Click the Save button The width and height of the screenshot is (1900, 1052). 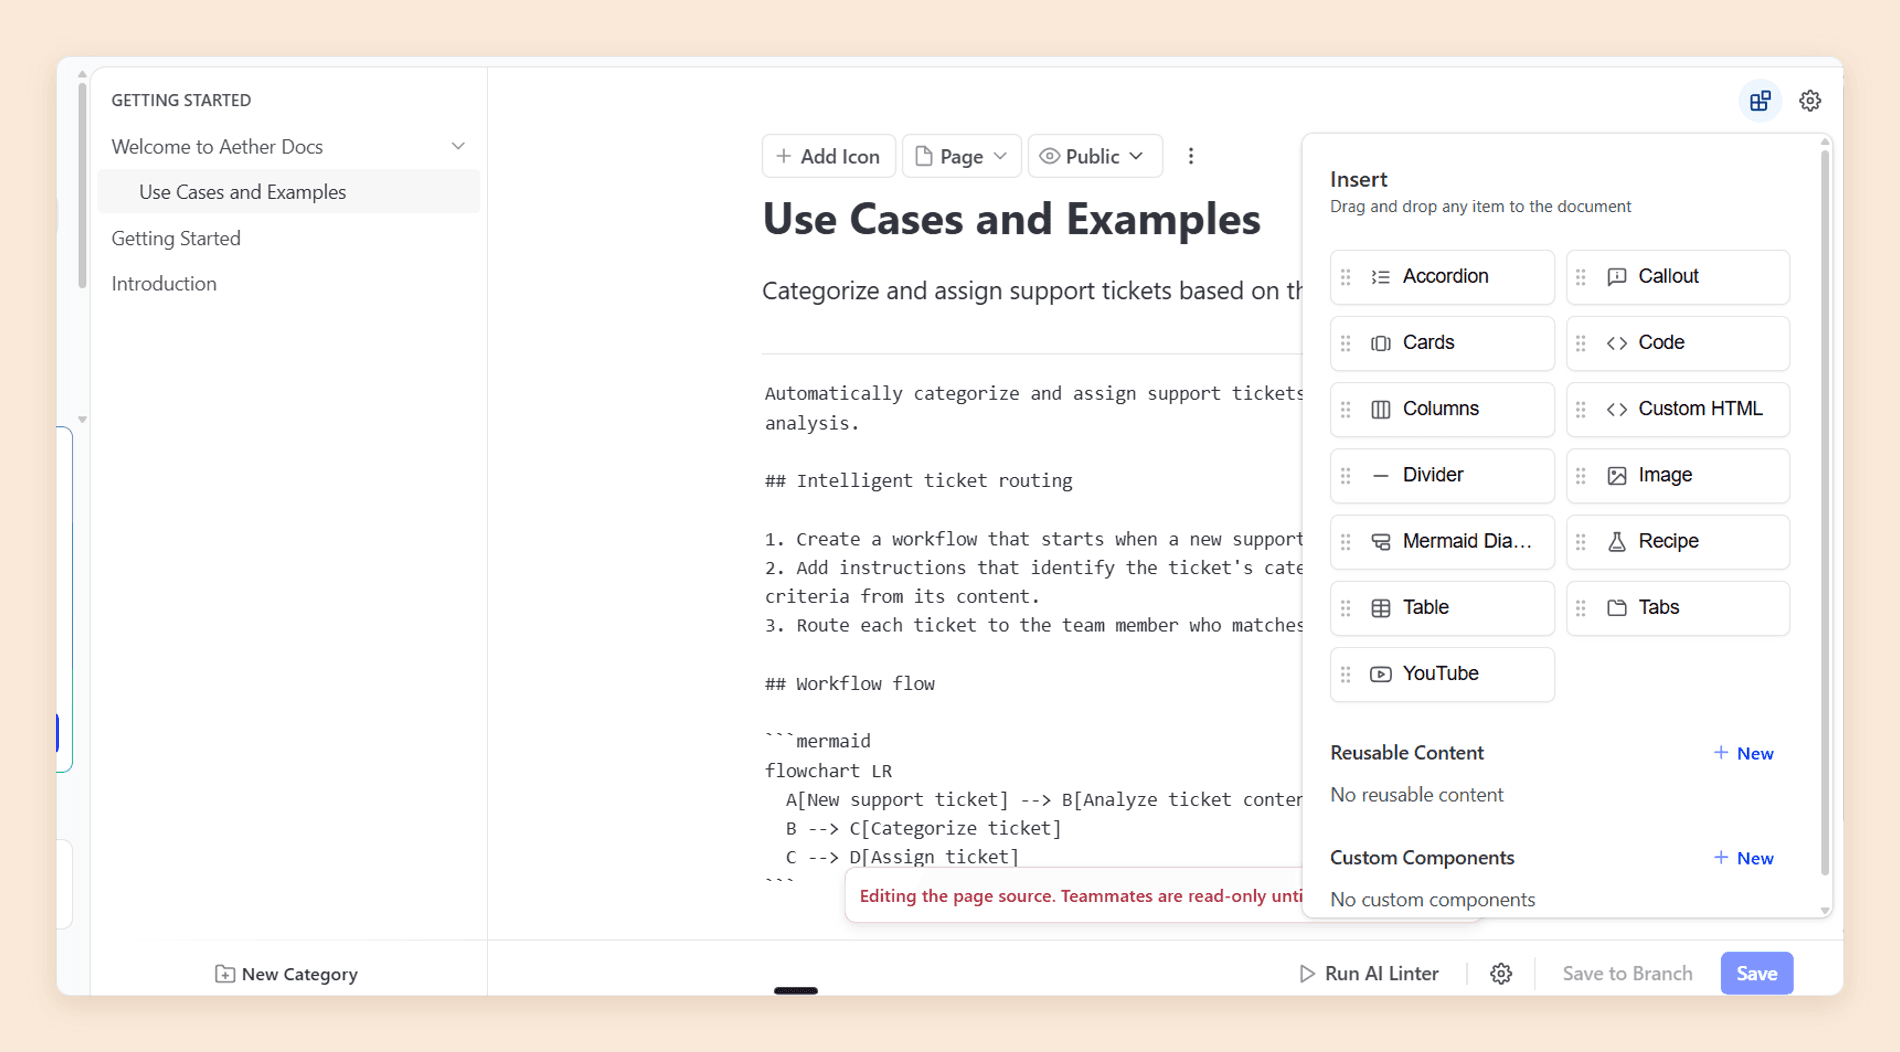click(1756, 973)
